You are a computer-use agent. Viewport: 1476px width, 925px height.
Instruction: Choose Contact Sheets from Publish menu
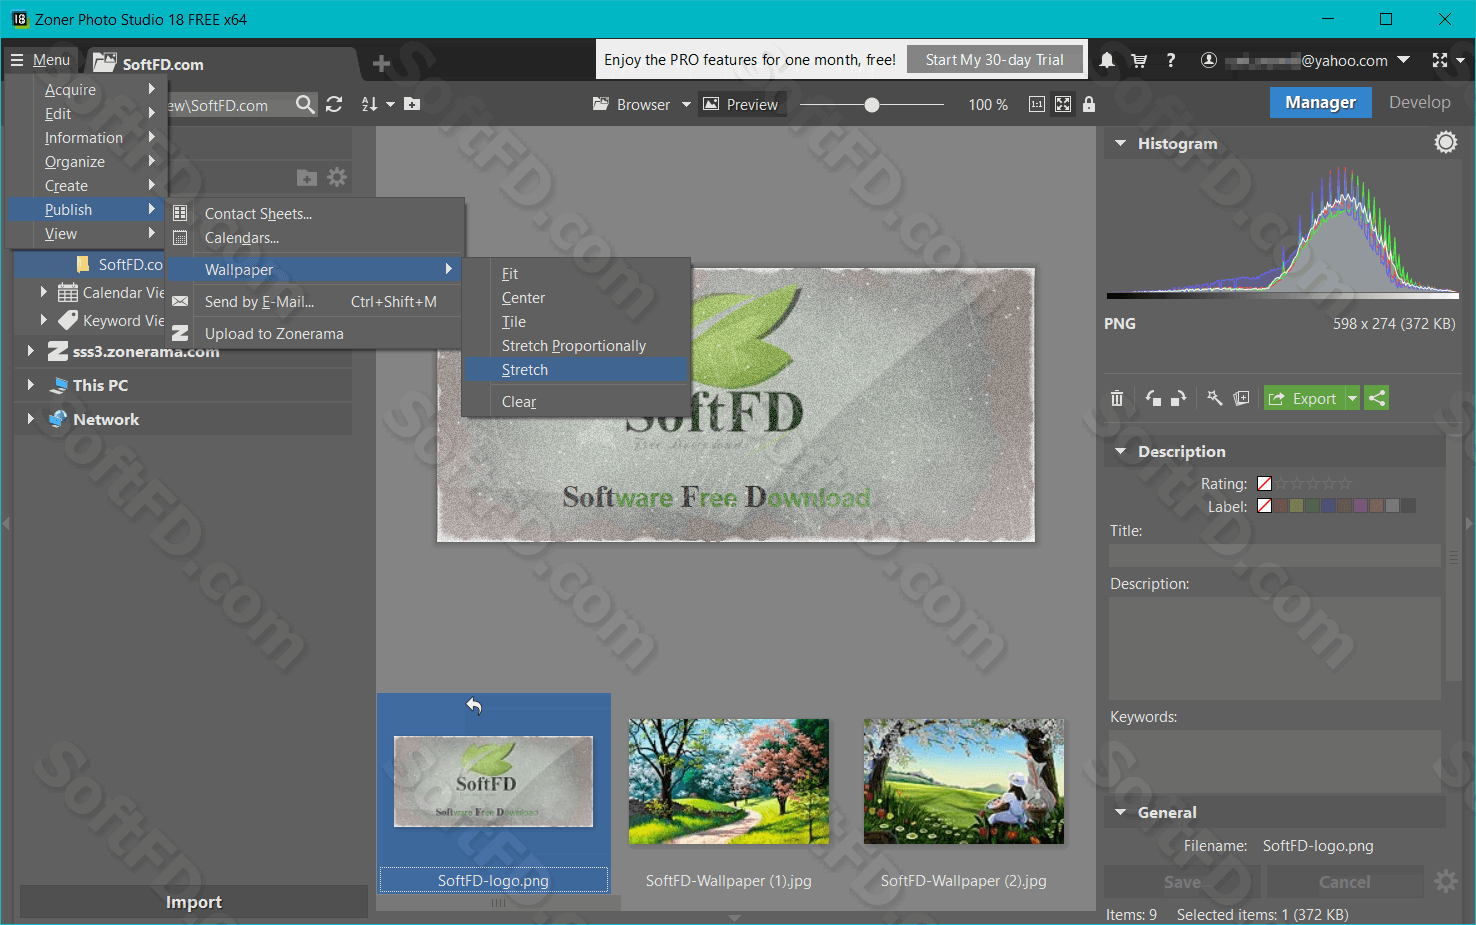[x=315, y=213]
